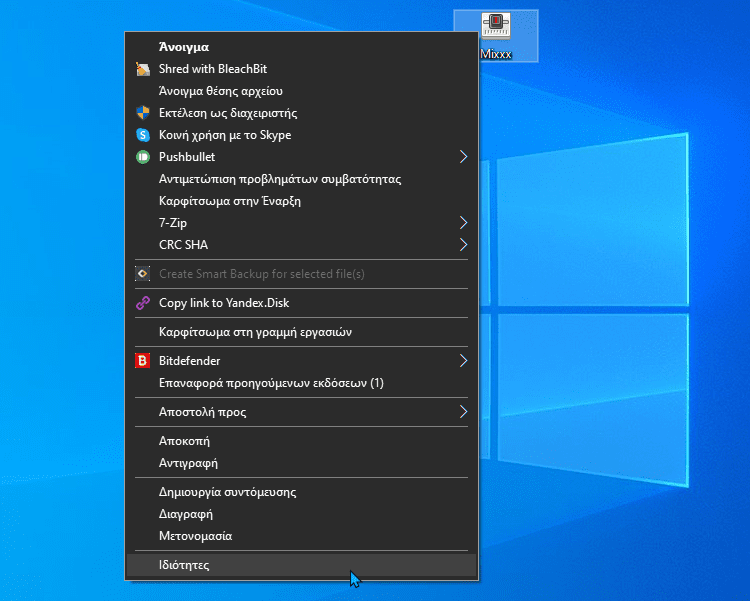Click the BleachBit shred icon
The width and height of the screenshot is (750, 601).
143,69
